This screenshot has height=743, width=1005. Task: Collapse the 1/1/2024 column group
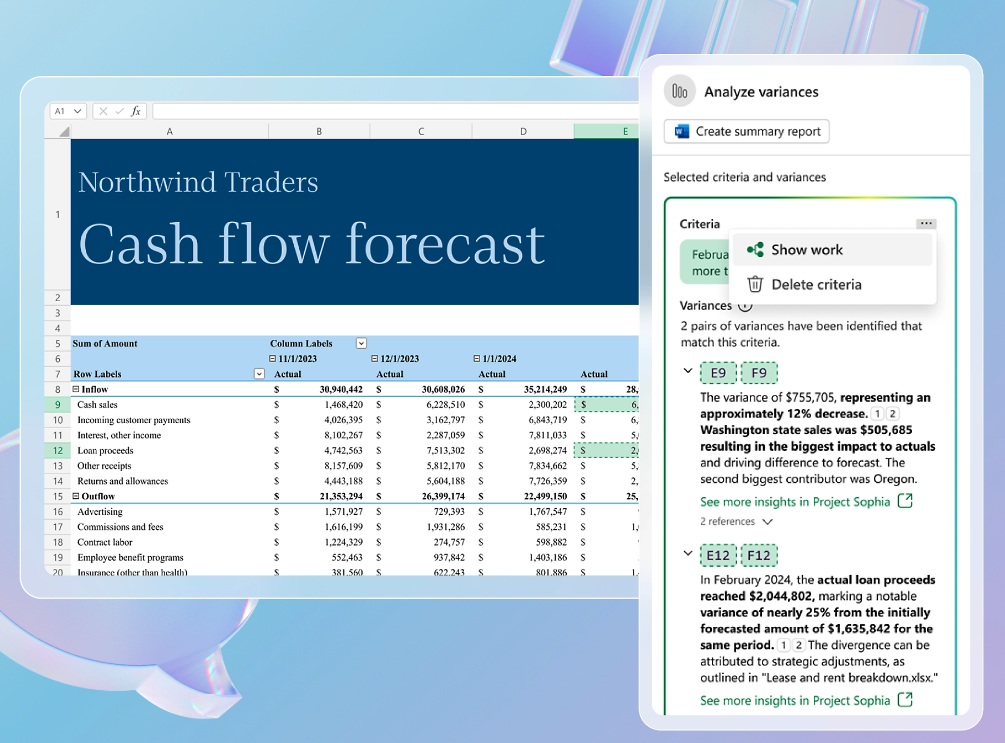(477, 359)
